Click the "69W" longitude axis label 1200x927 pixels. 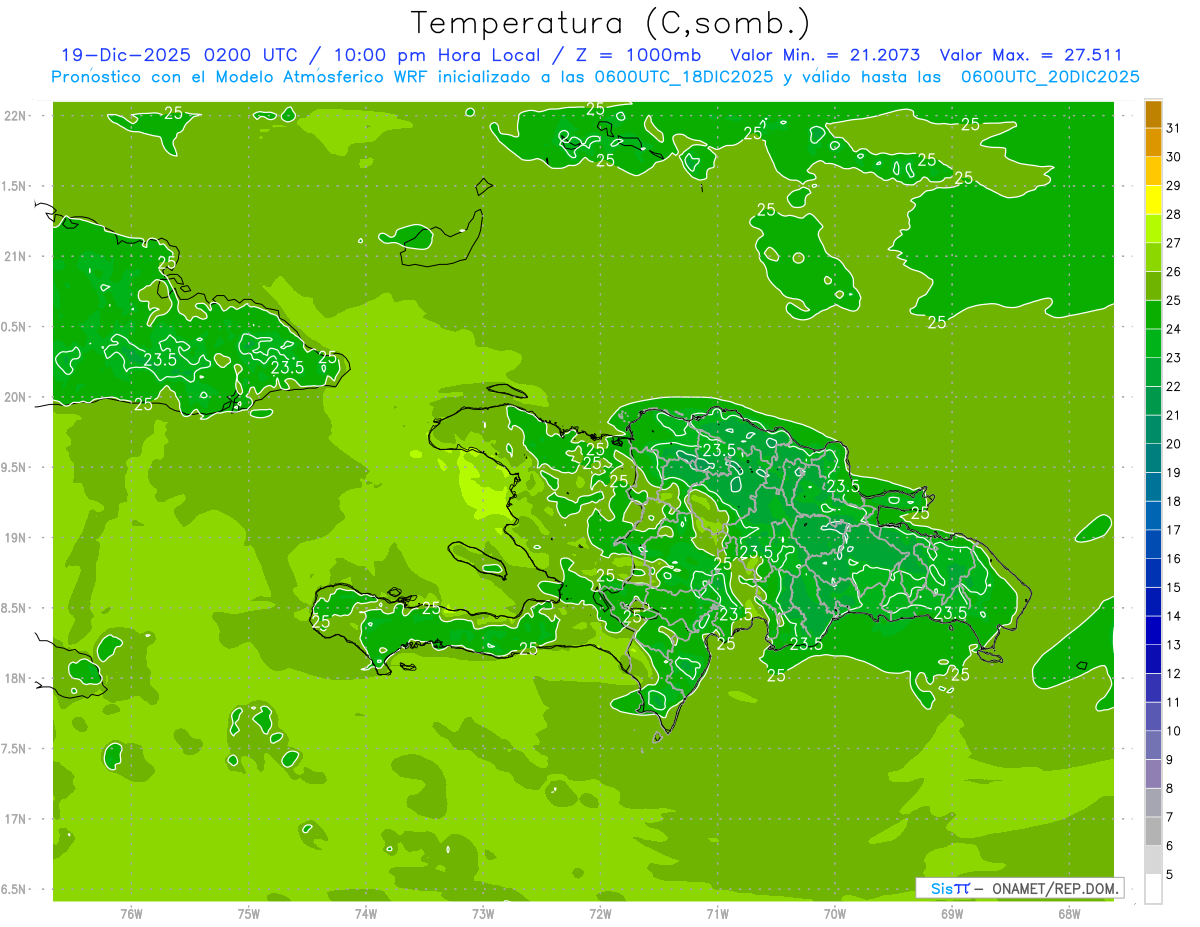(x=952, y=913)
